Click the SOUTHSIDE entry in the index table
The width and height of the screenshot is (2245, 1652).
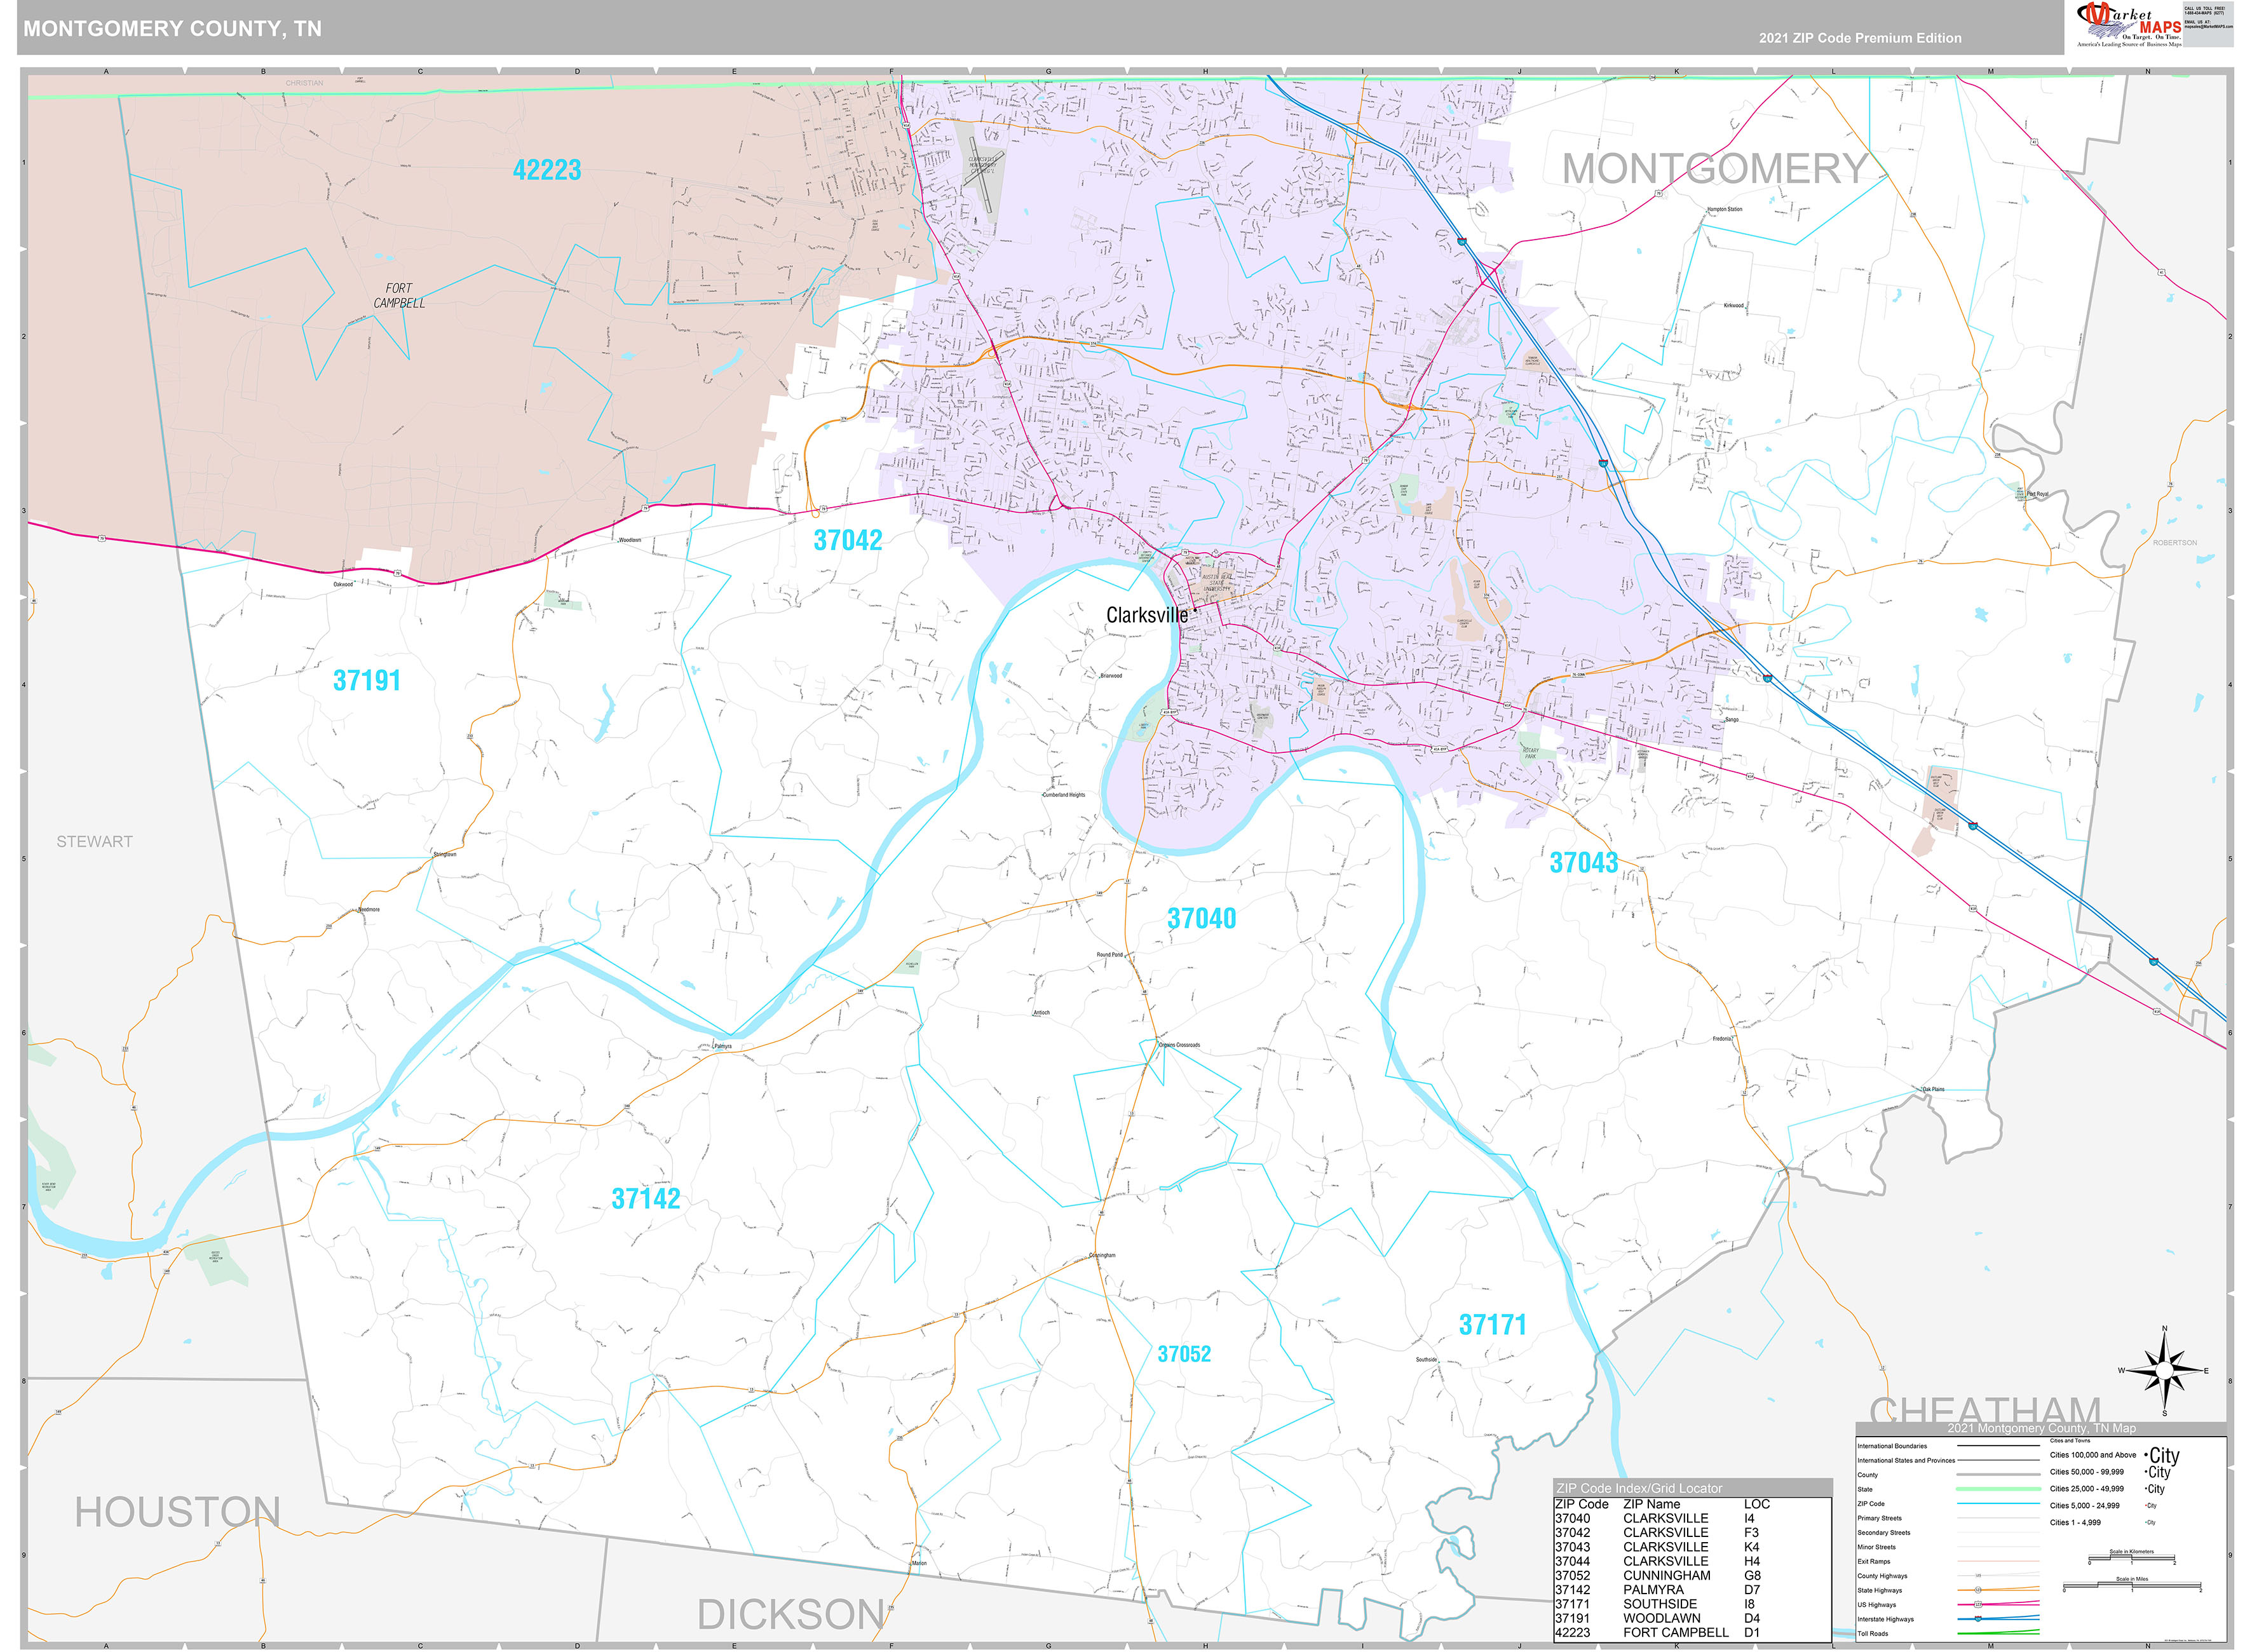1660,1604
